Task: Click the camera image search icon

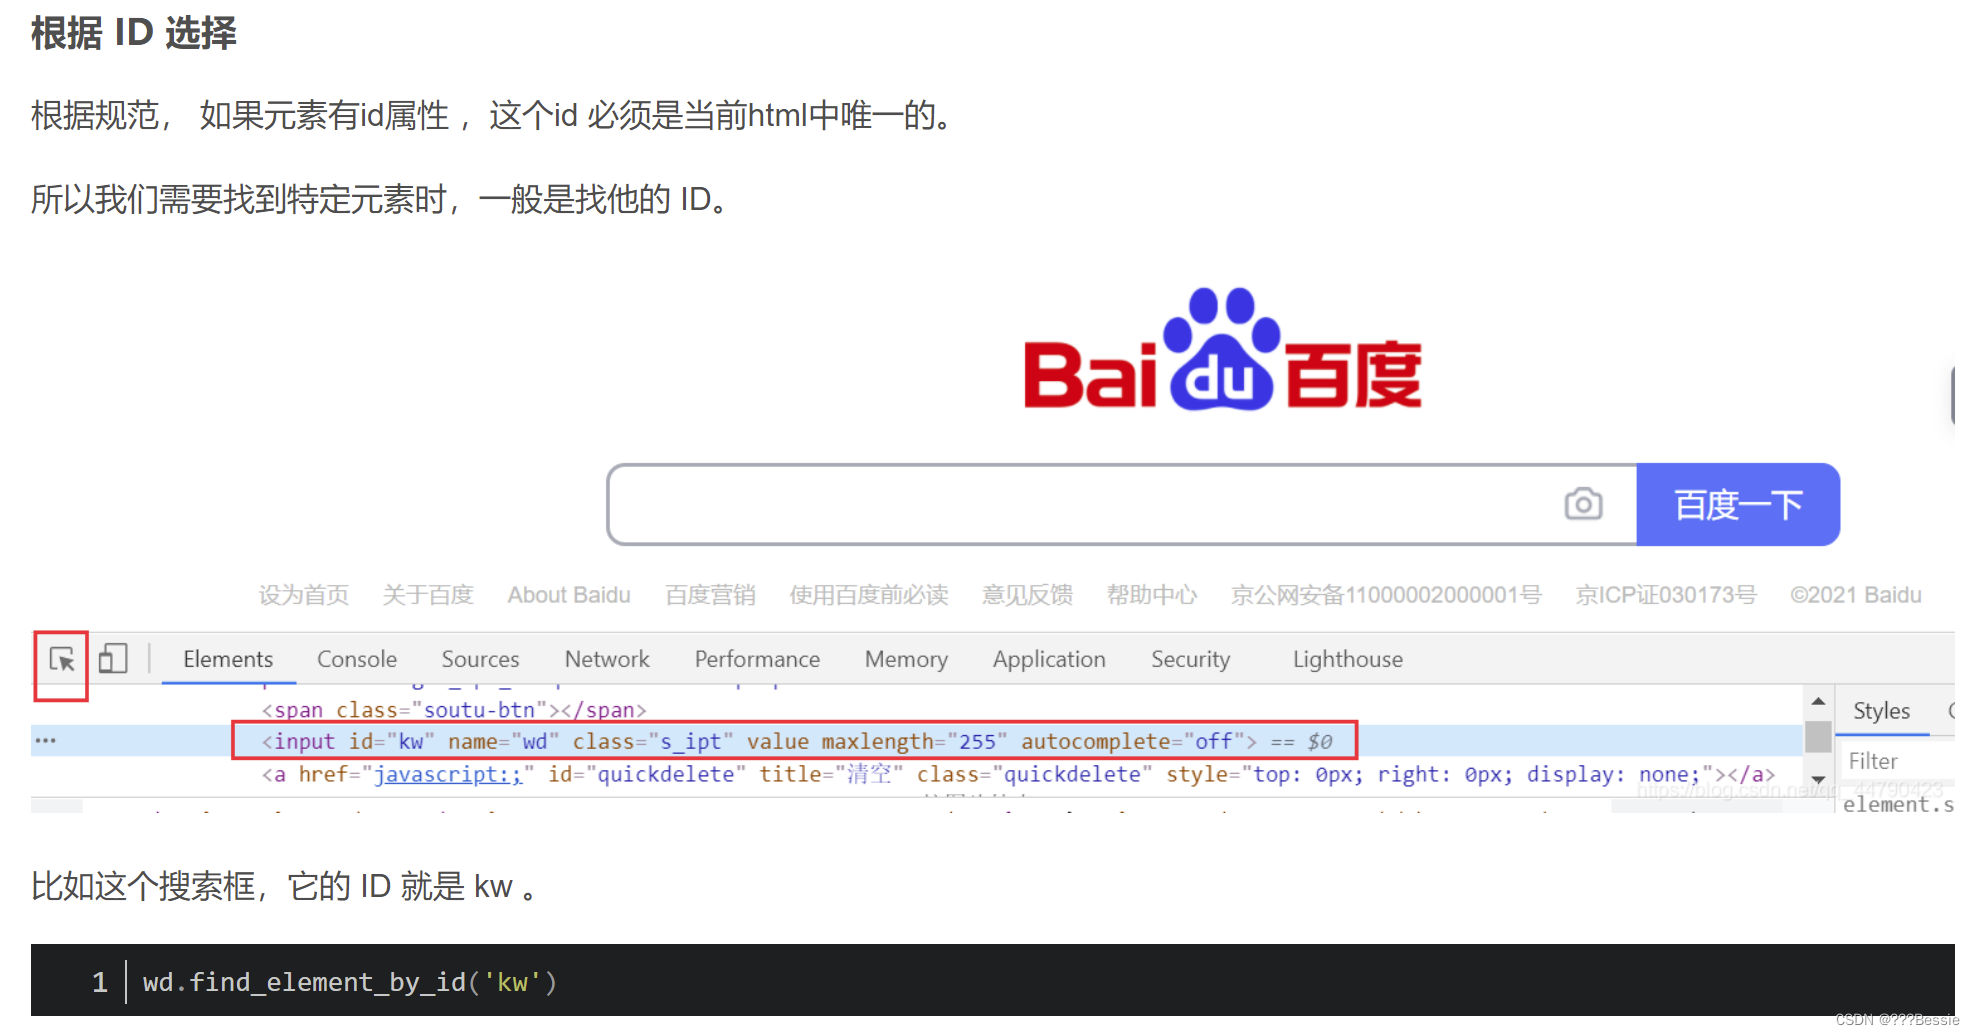Action: pyautogui.click(x=1583, y=504)
